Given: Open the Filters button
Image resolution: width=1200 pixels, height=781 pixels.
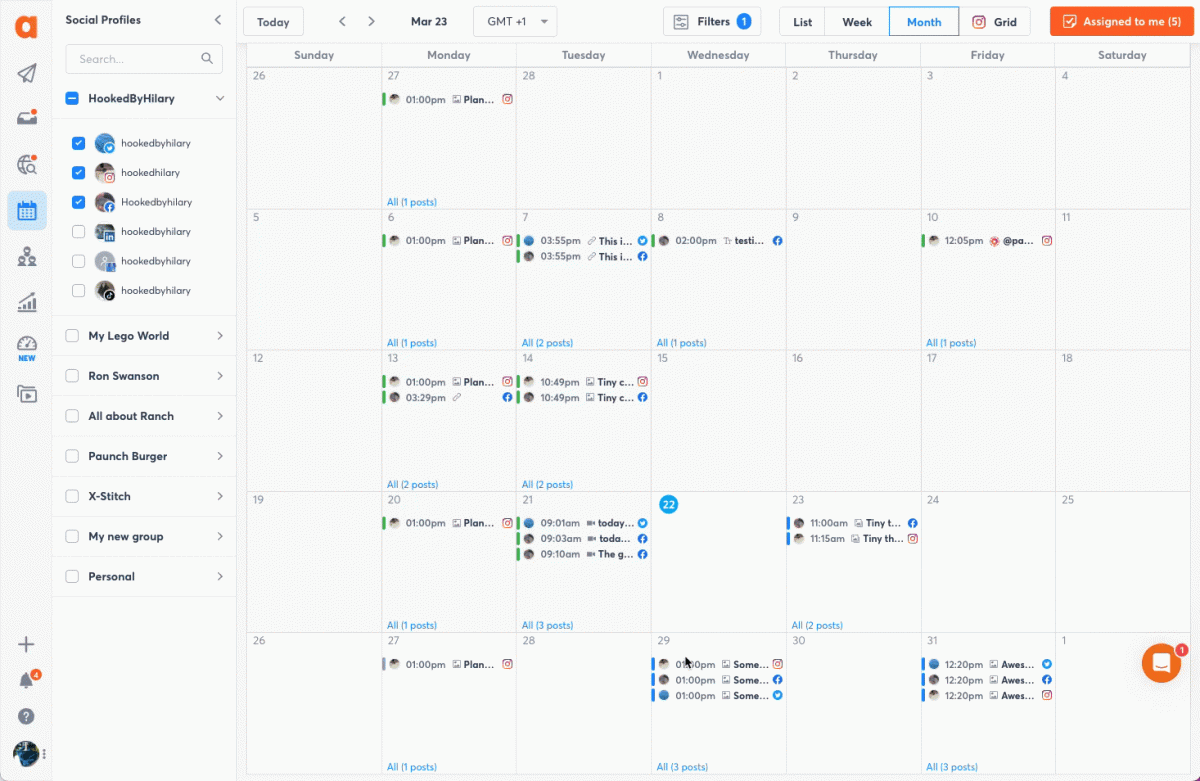Looking at the screenshot, I should click(712, 22).
